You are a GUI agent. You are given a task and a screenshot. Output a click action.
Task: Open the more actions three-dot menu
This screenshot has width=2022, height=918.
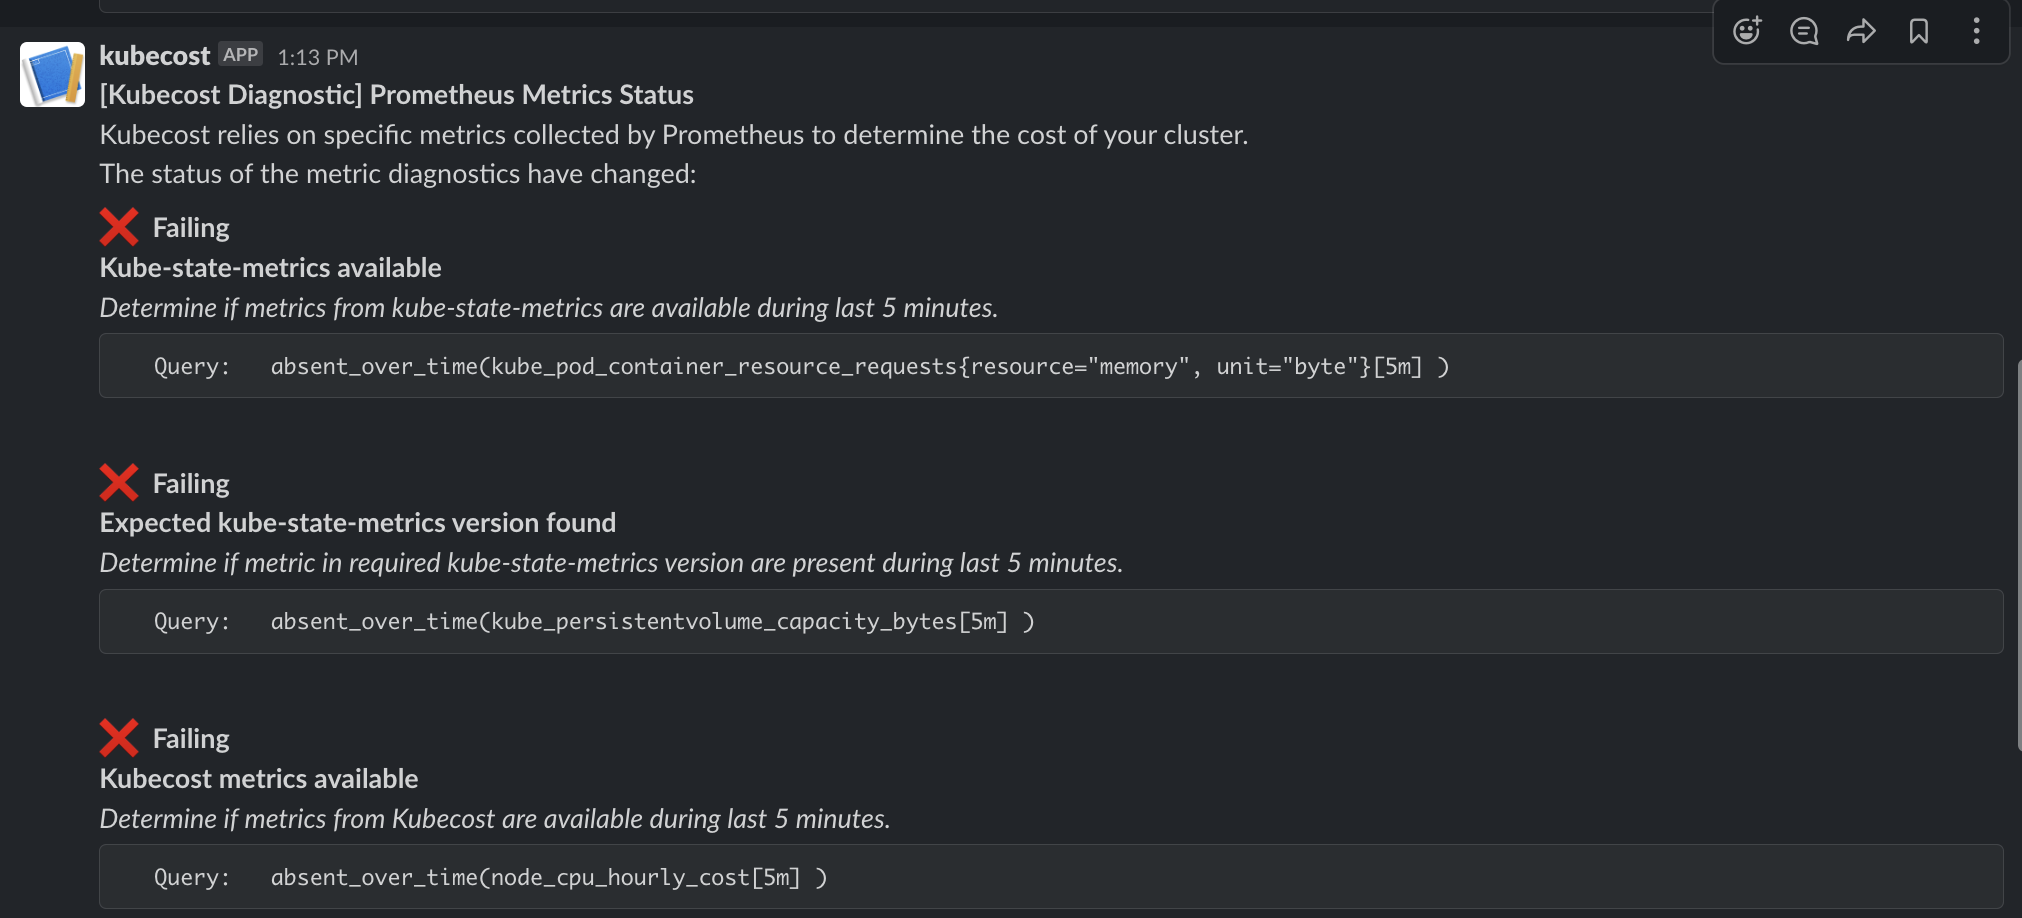[x=1976, y=31]
